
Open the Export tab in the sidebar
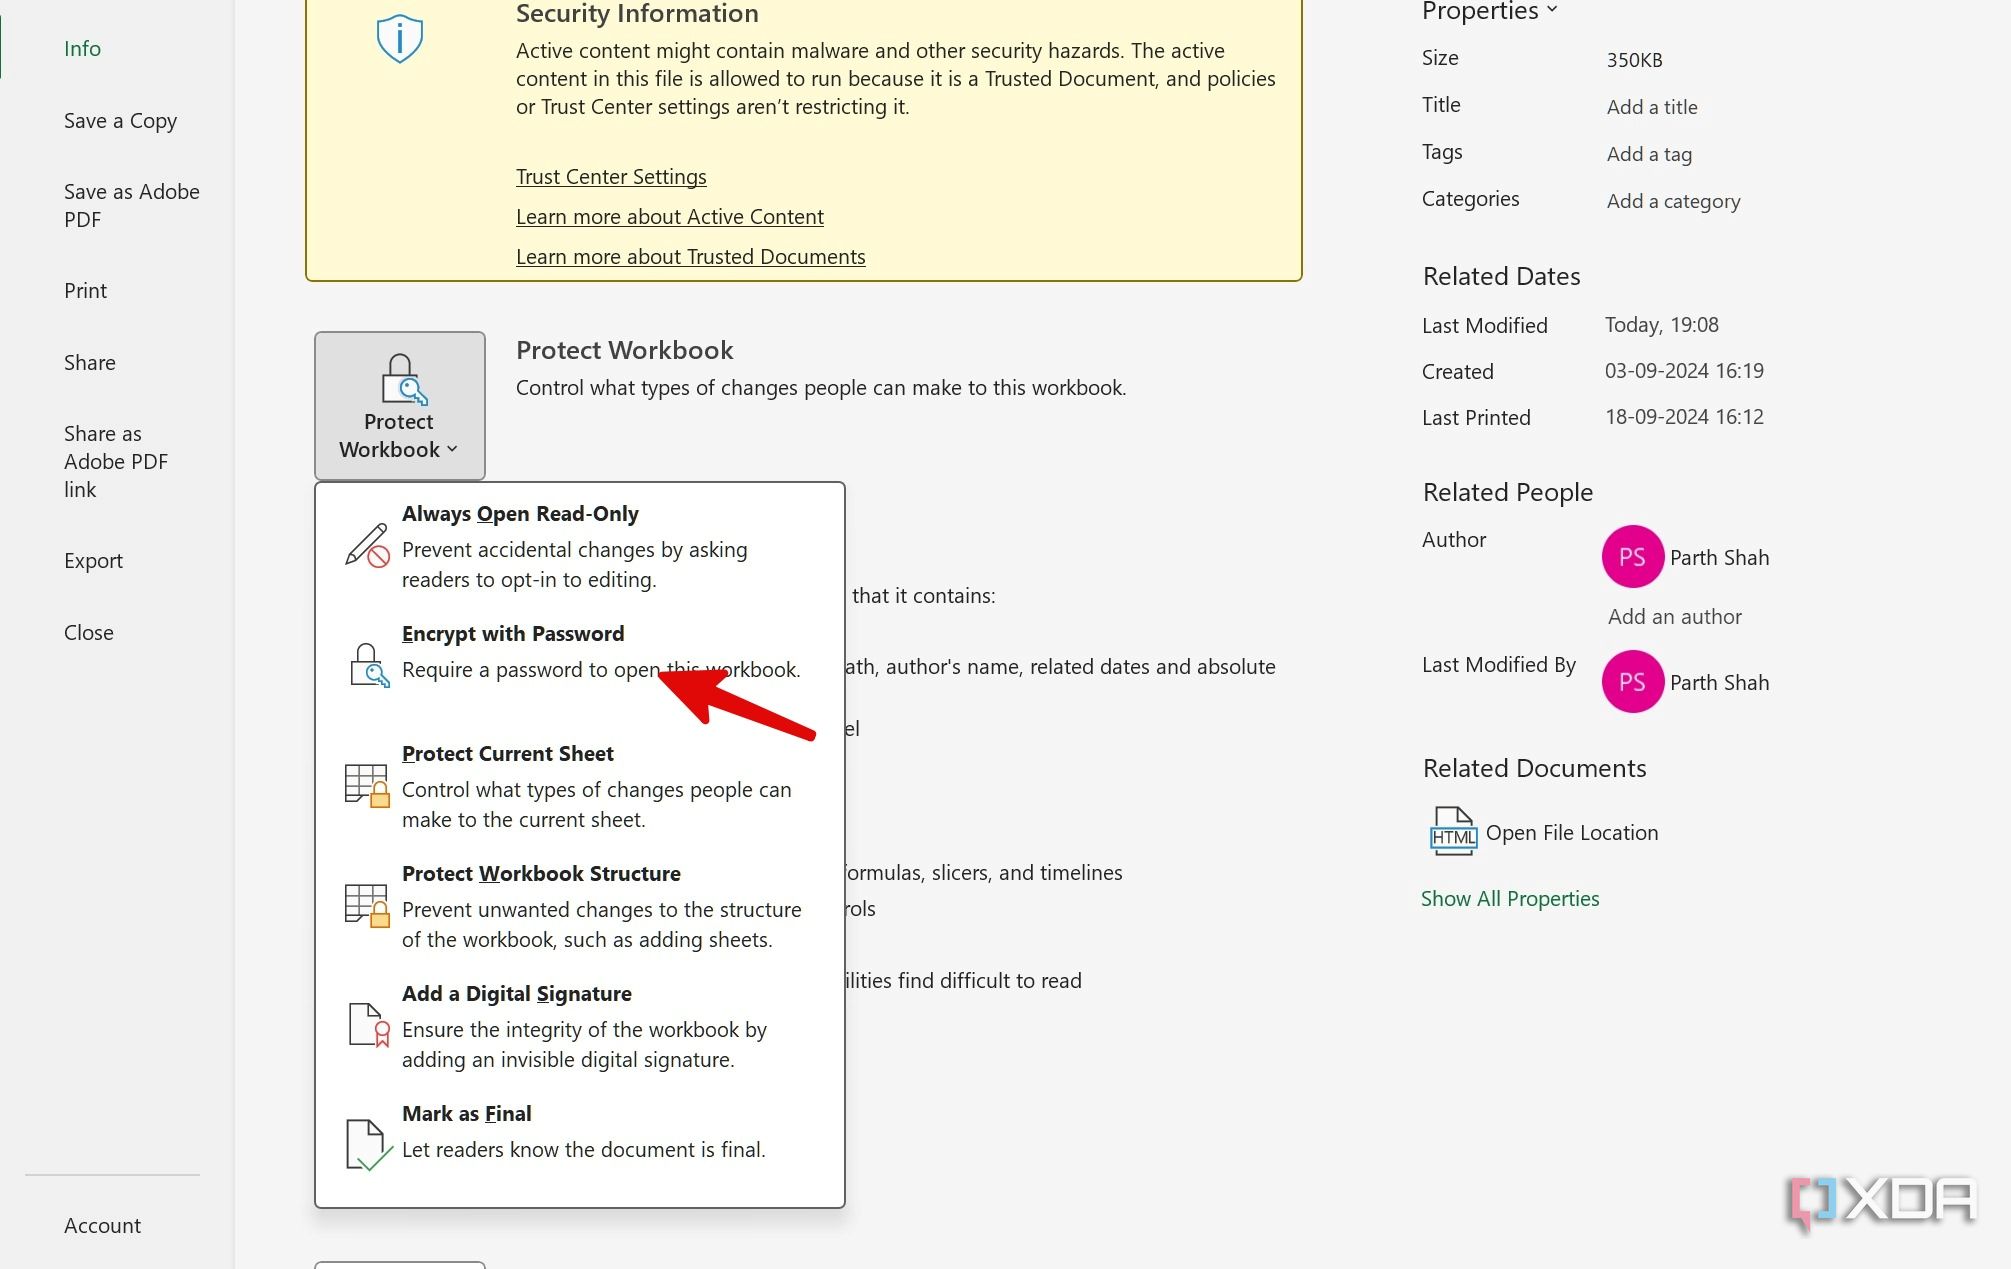[93, 561]
